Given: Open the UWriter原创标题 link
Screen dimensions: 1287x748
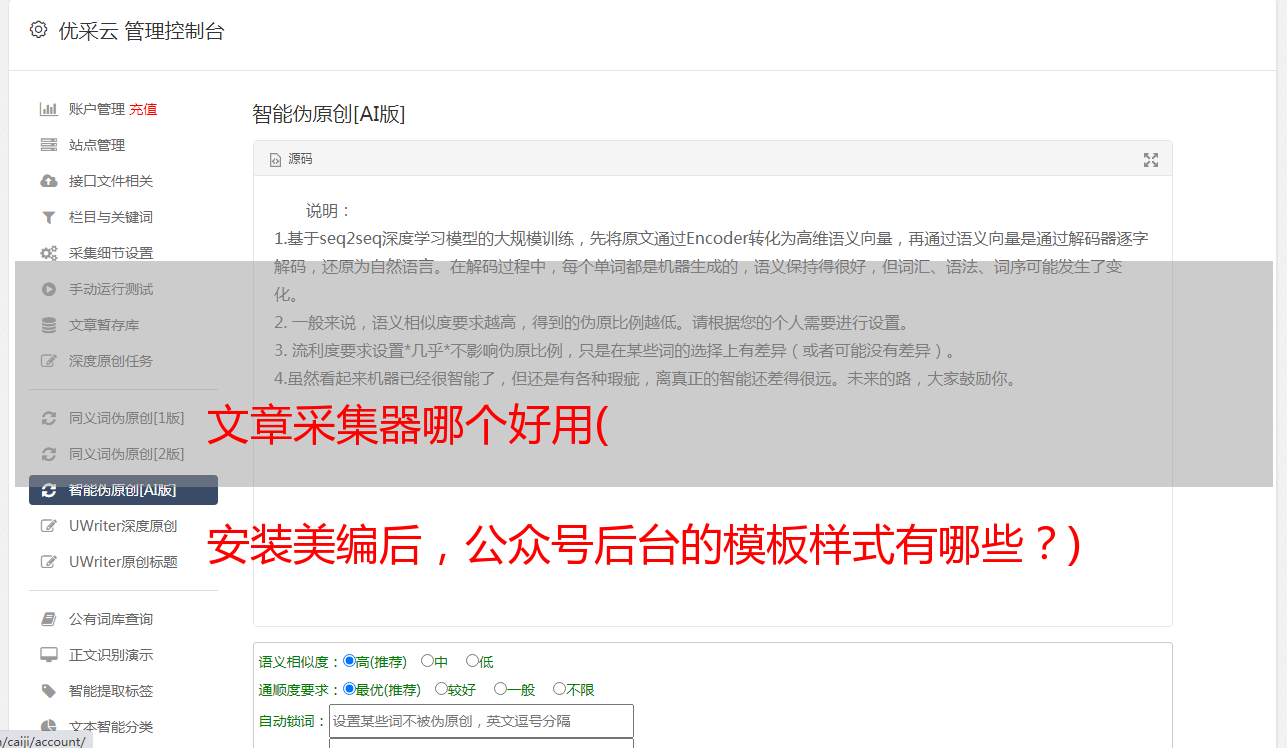Looking at the screenshot, I should coord(123,562).
